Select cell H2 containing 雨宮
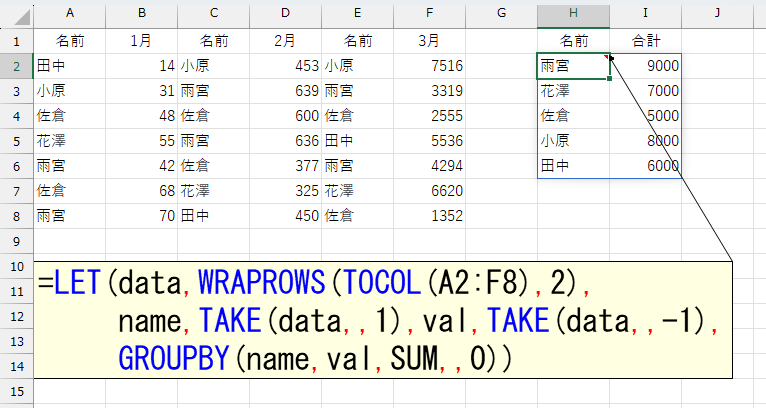 click(573, 66)
